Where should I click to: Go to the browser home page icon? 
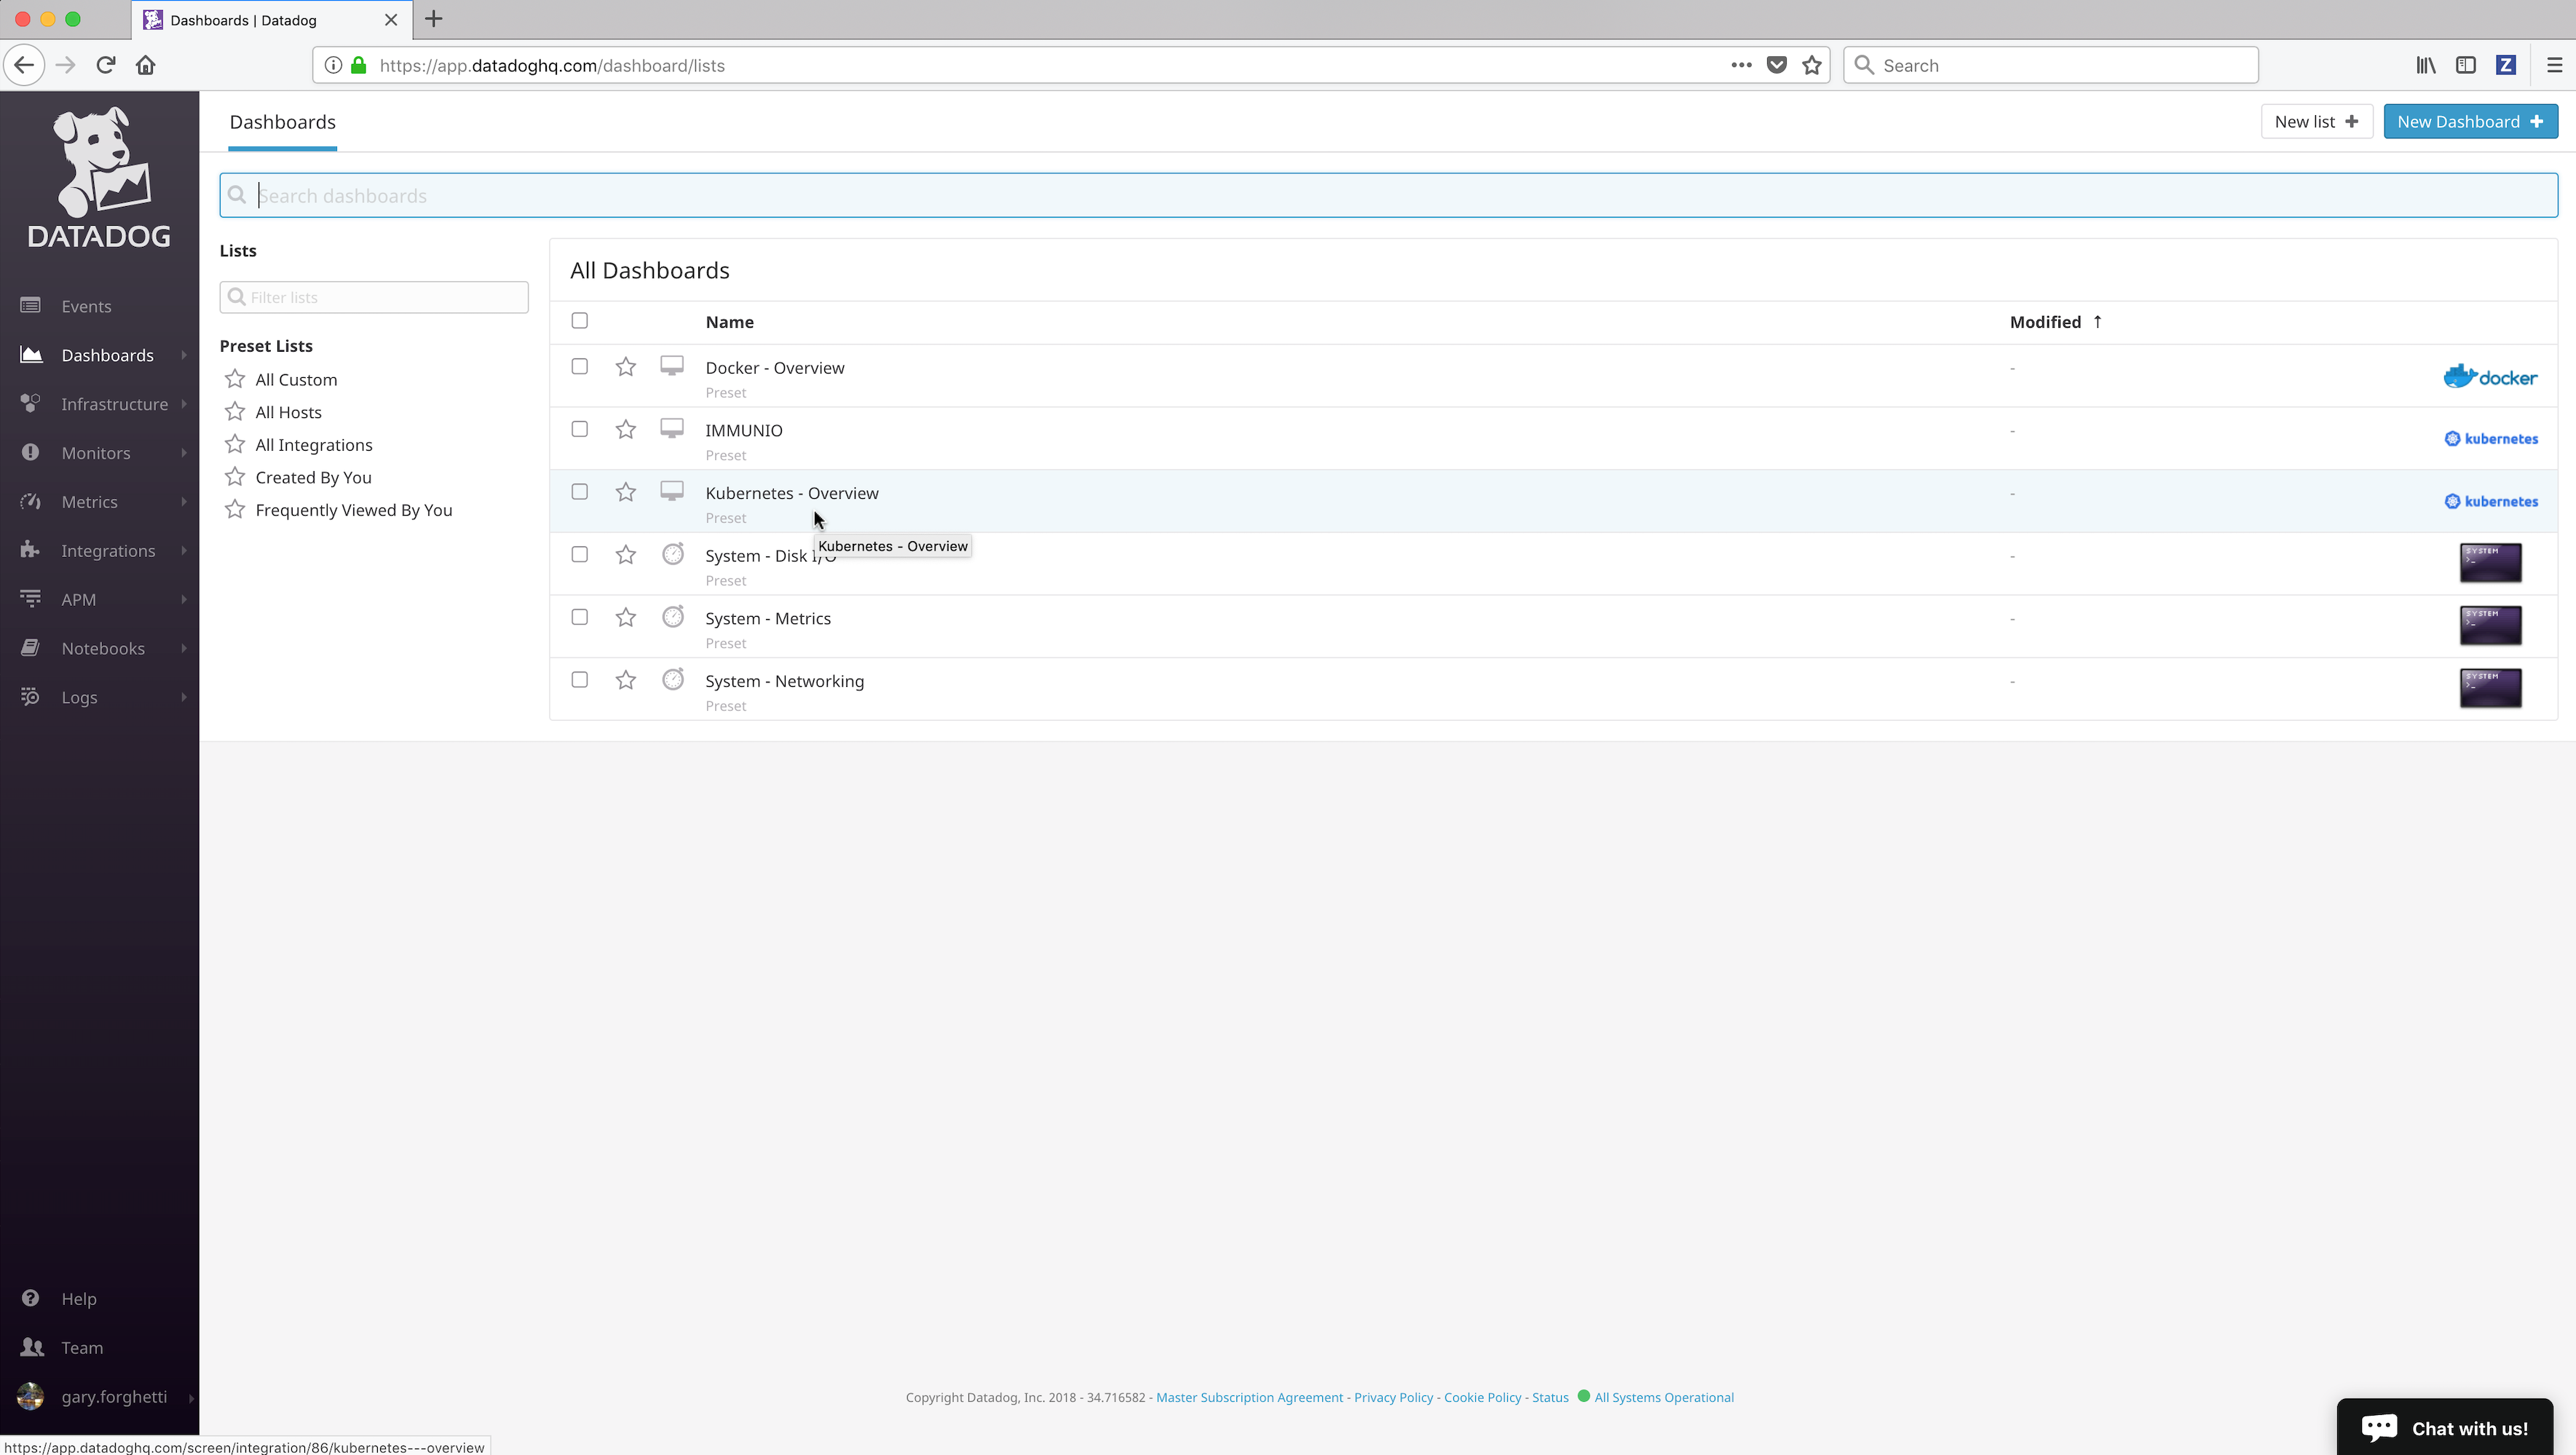146,65
